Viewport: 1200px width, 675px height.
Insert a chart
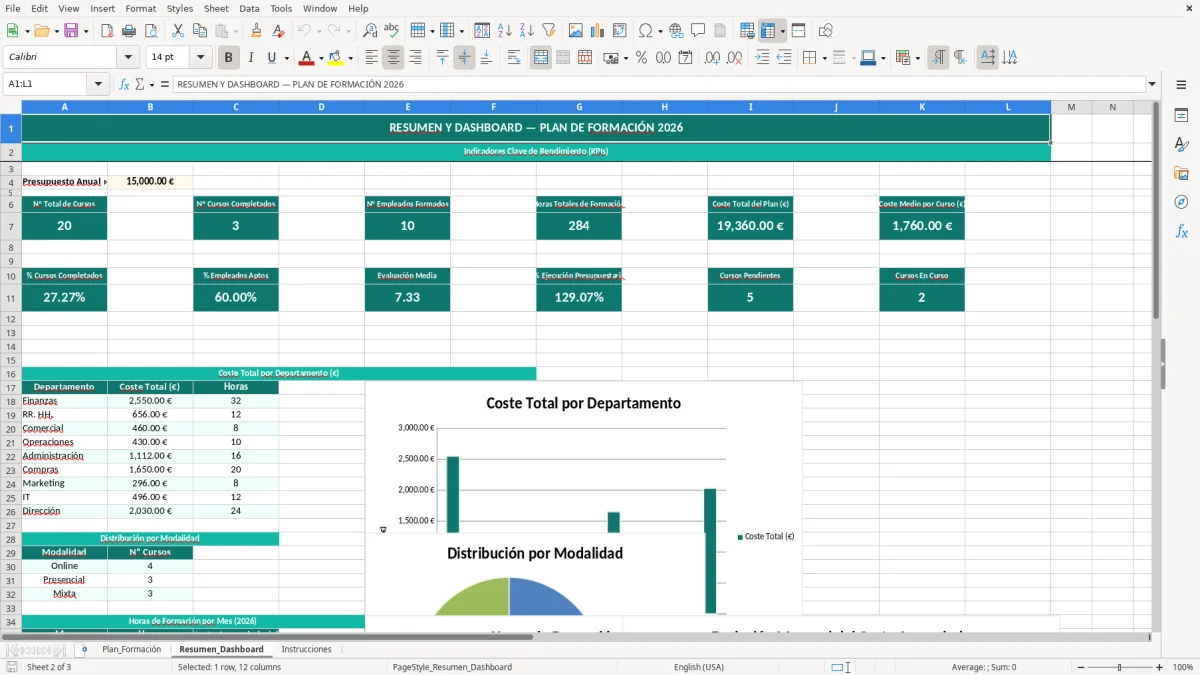coord(598,31)
